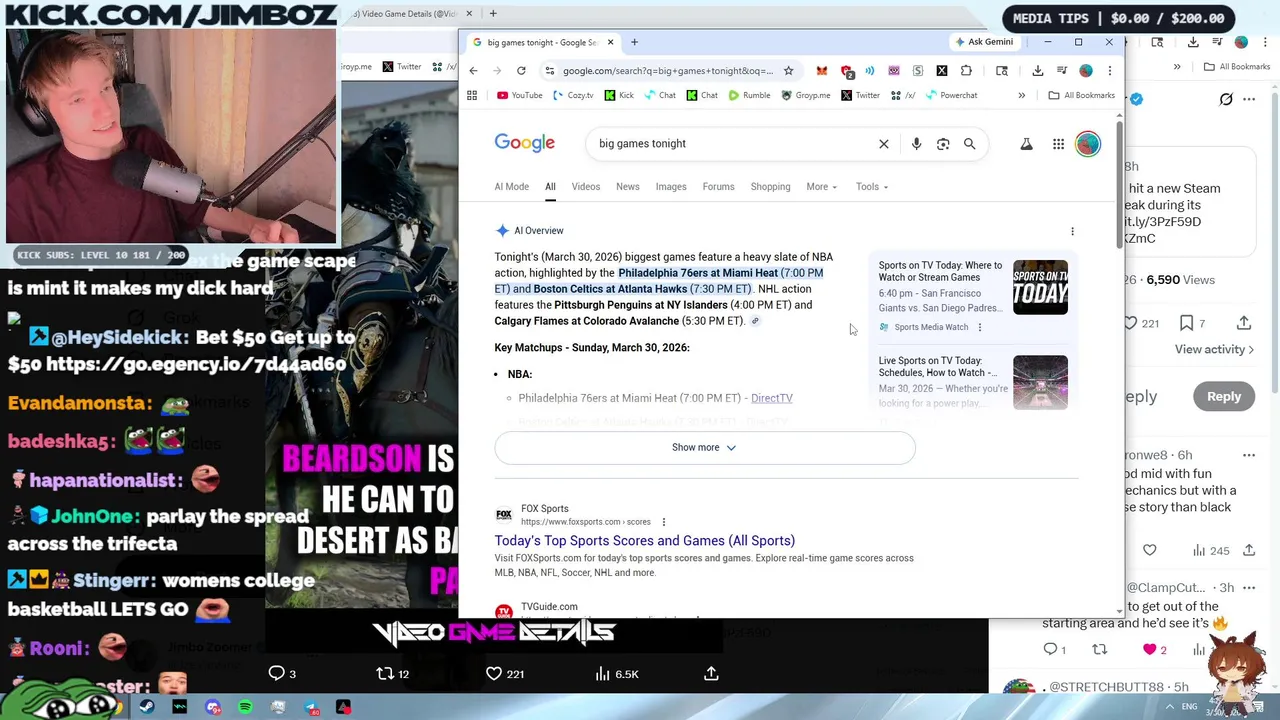Bookmark the background tweet showing 7 bookmarks

click(x=1186, y=323)
